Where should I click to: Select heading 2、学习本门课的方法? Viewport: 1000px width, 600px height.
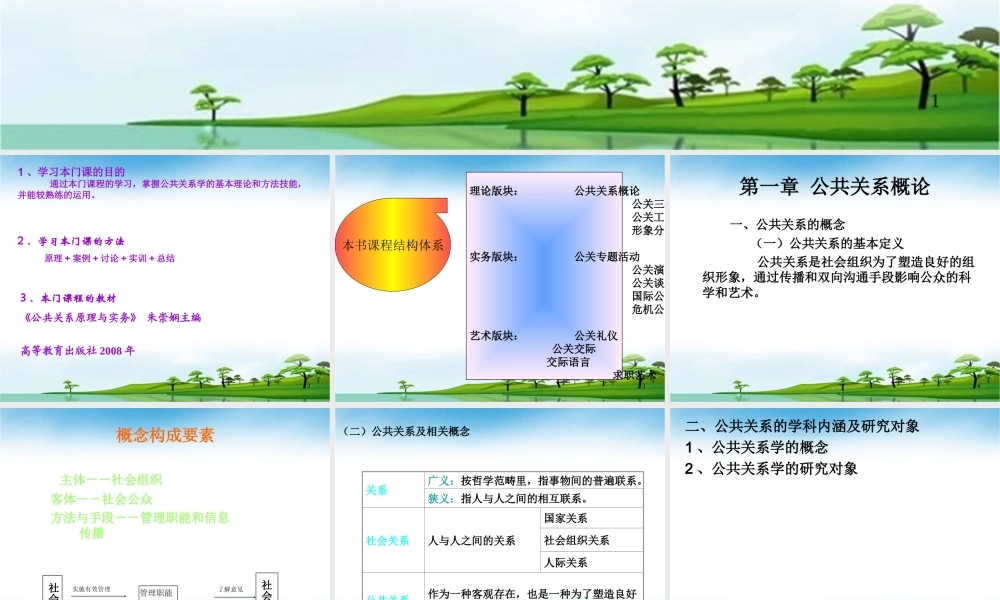click(71, 241)
